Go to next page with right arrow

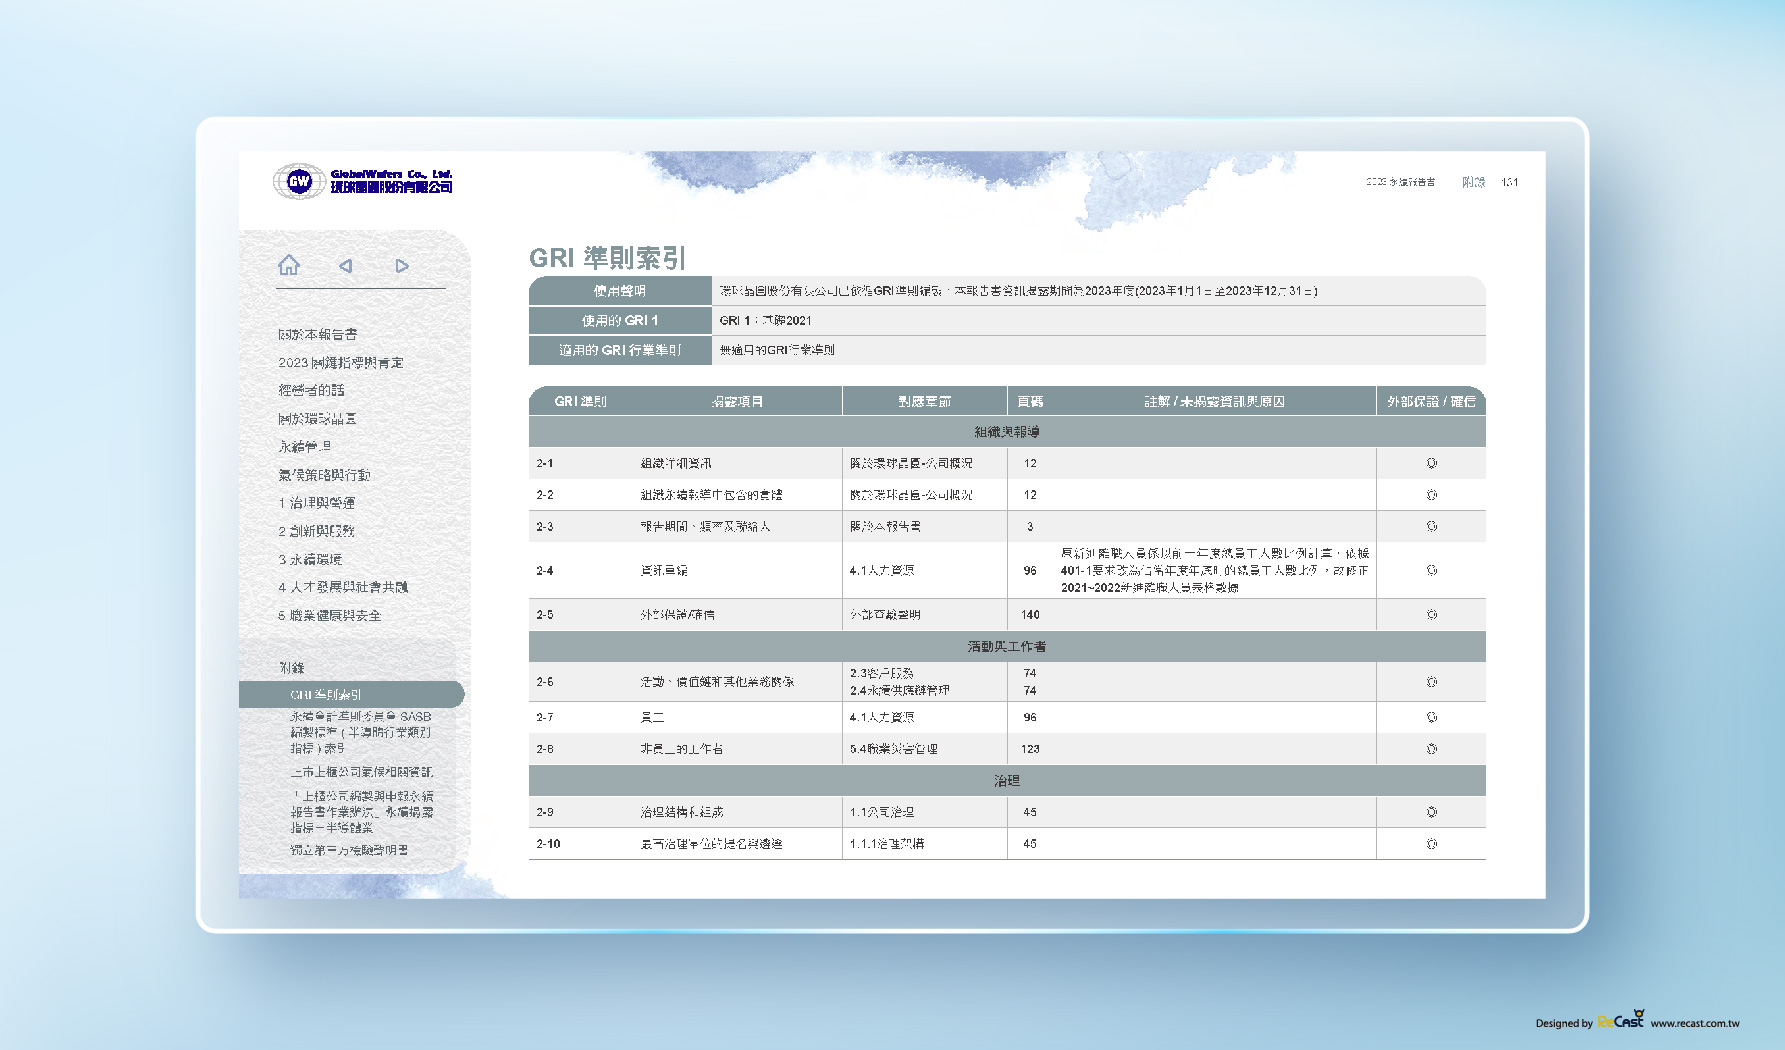click(x=402, y=266)
